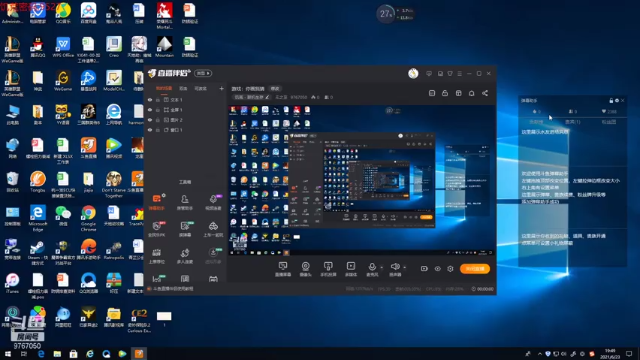Select the third scene tab

click(x=200, y=88)
